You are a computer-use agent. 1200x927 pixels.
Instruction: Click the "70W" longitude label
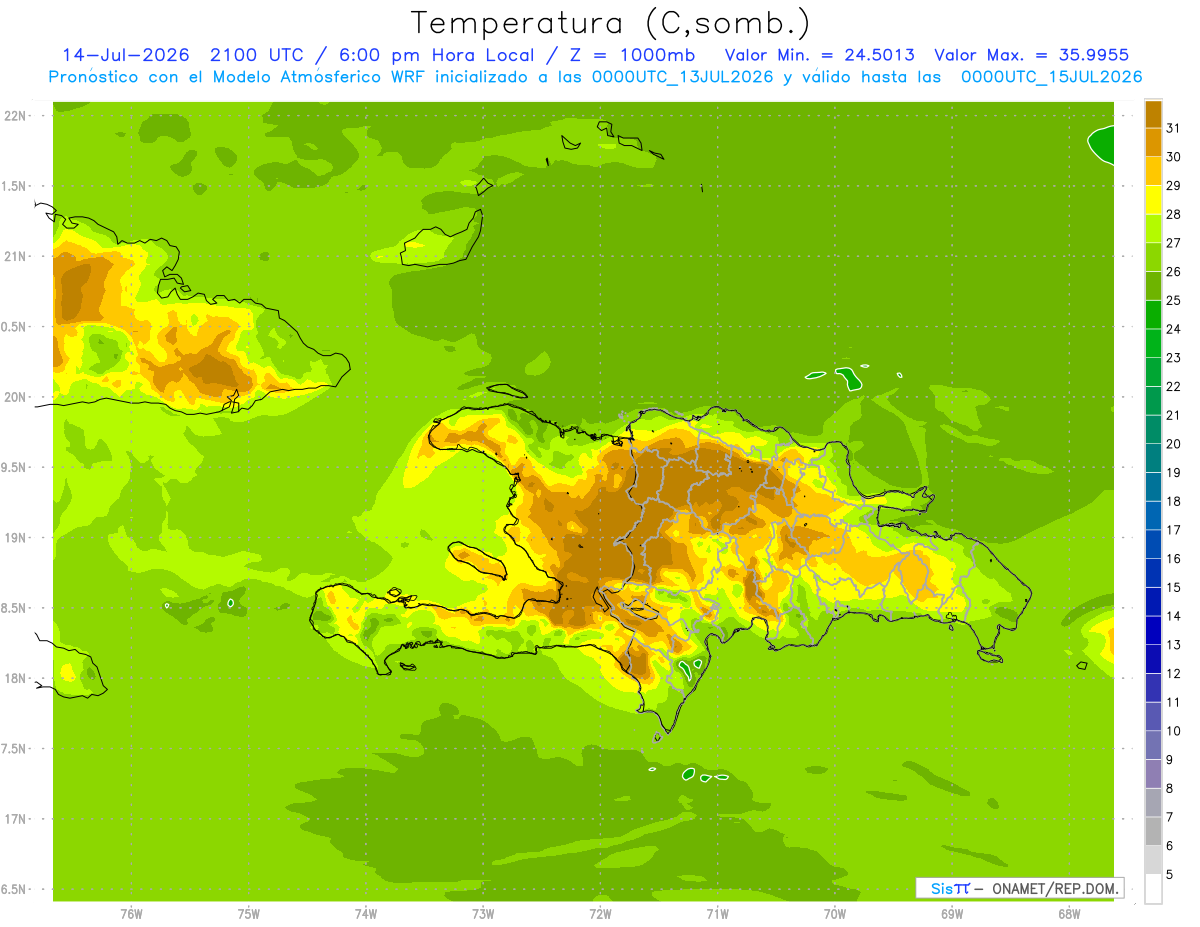point(835,914)
